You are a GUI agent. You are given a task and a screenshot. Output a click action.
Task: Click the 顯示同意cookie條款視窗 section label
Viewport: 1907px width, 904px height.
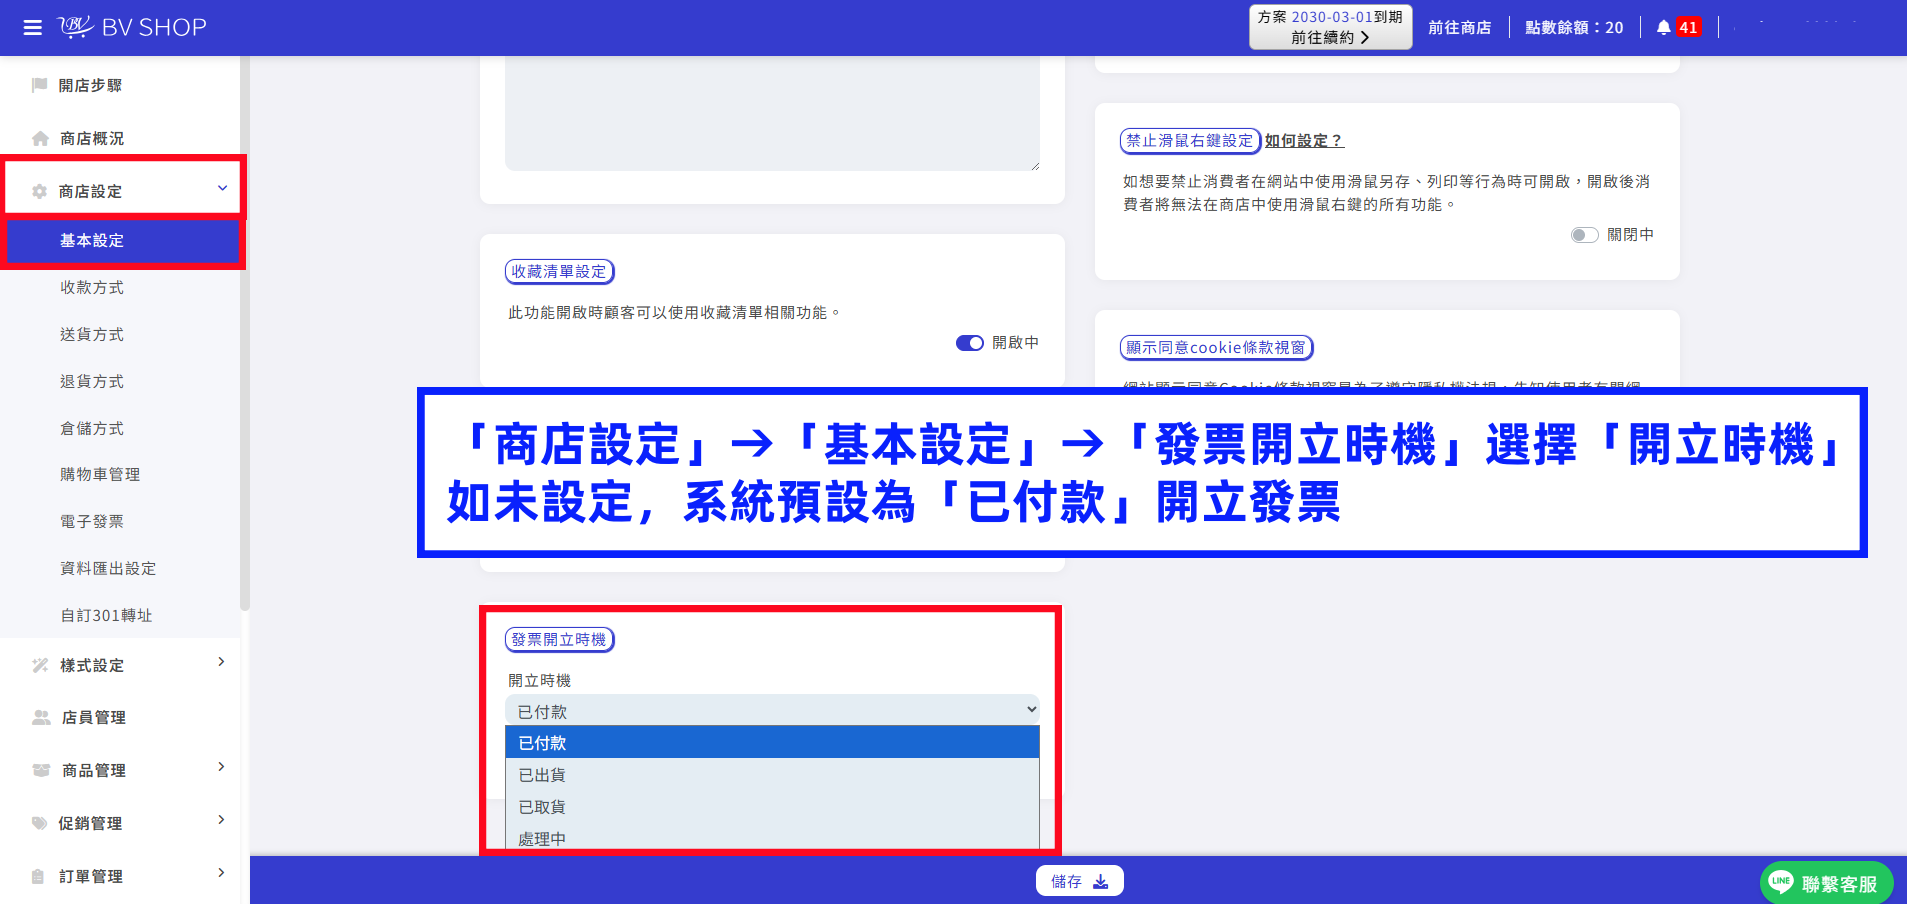pos(1216,348)
